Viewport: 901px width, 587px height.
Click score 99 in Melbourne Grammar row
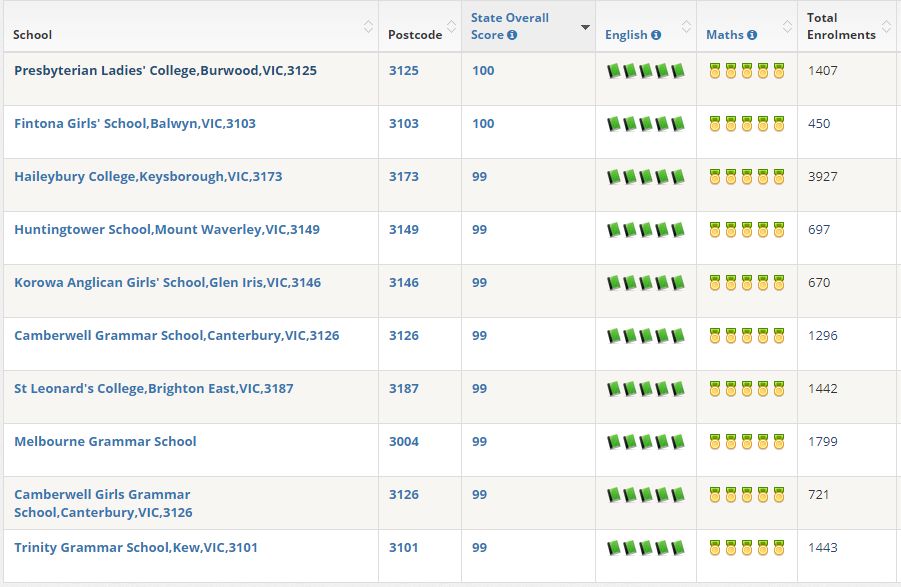click(479, 442)
